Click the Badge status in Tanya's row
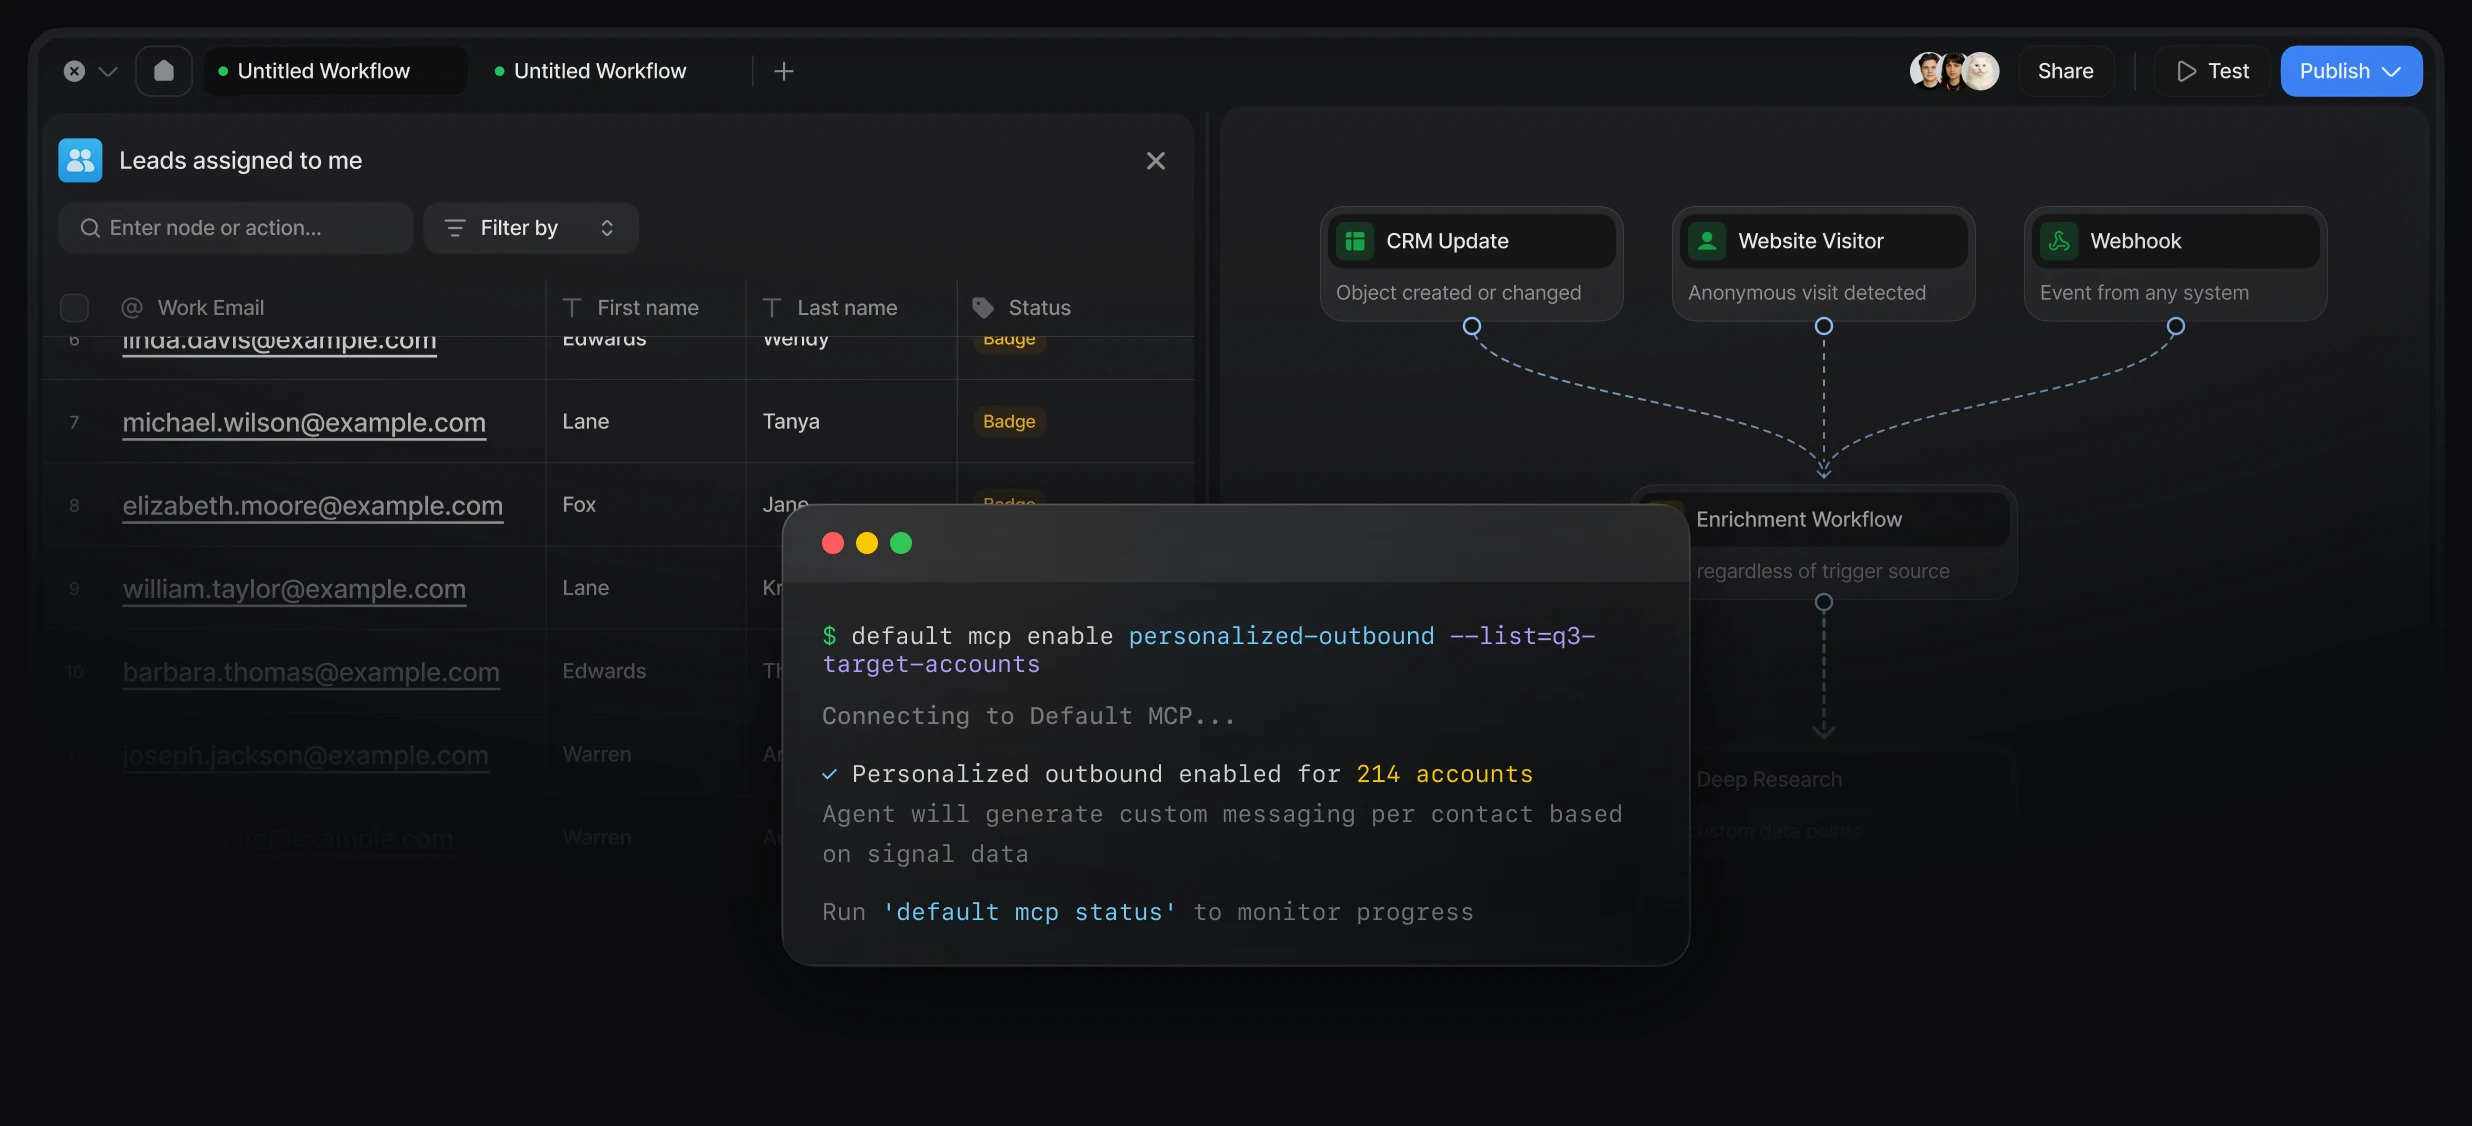 (x=1009, y=422)
